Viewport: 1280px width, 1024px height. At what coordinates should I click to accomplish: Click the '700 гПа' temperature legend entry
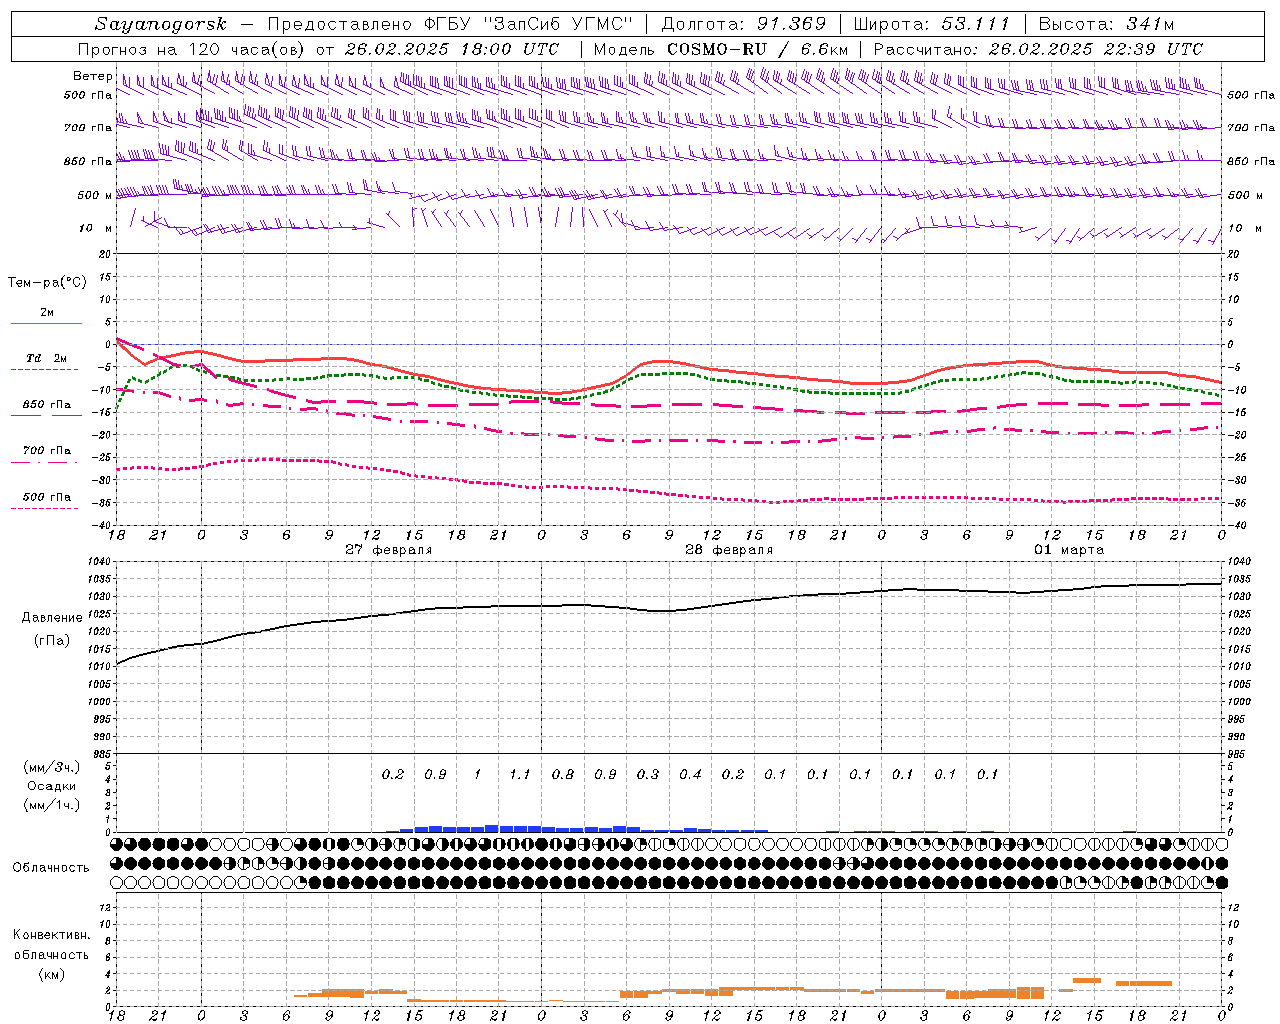(x=47, y=450)
